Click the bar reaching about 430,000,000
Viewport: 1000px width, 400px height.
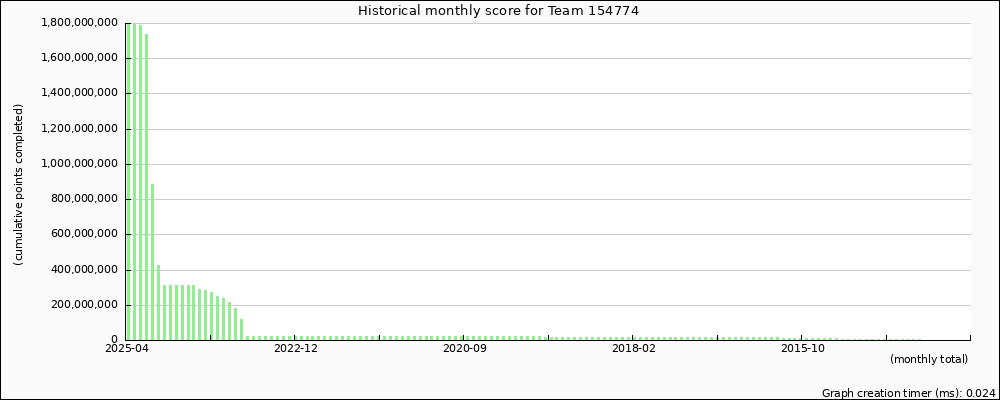coord(158,302)
